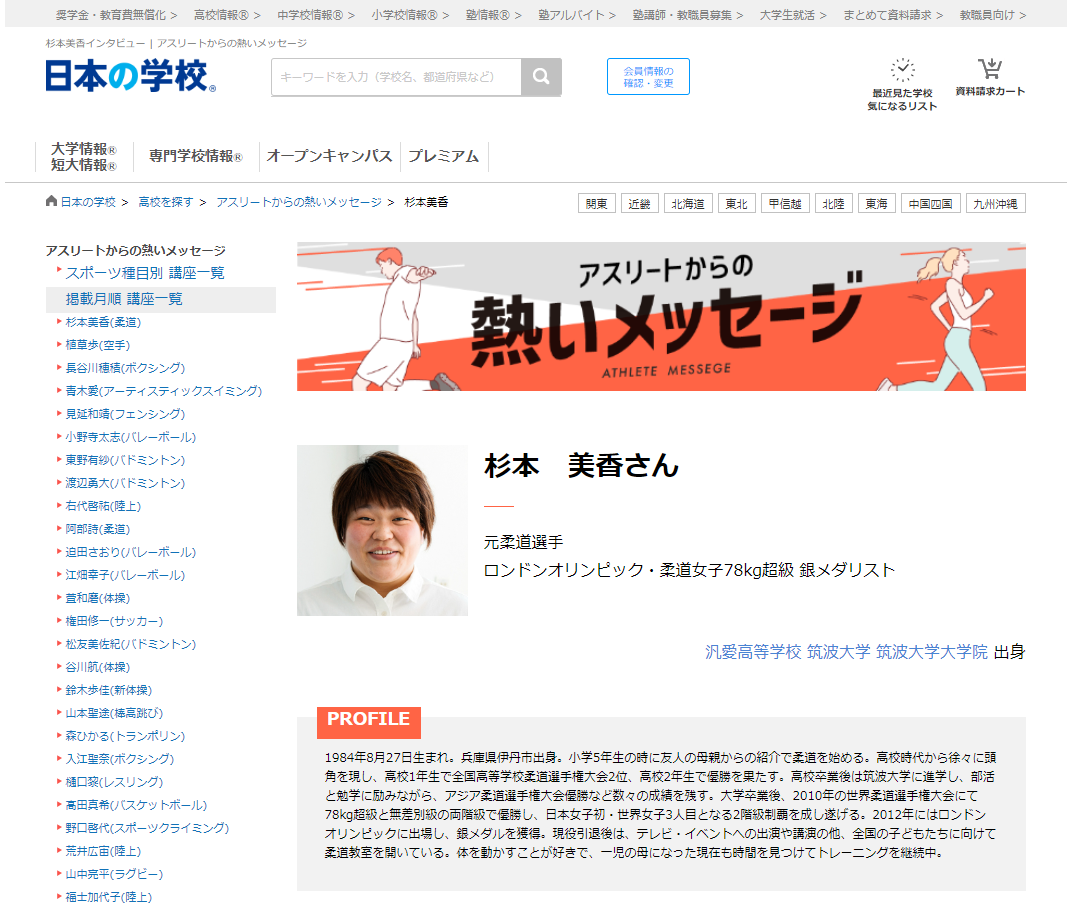Click the magnifying glass search button
1076x908 pixels.
(x=541, y=77)
